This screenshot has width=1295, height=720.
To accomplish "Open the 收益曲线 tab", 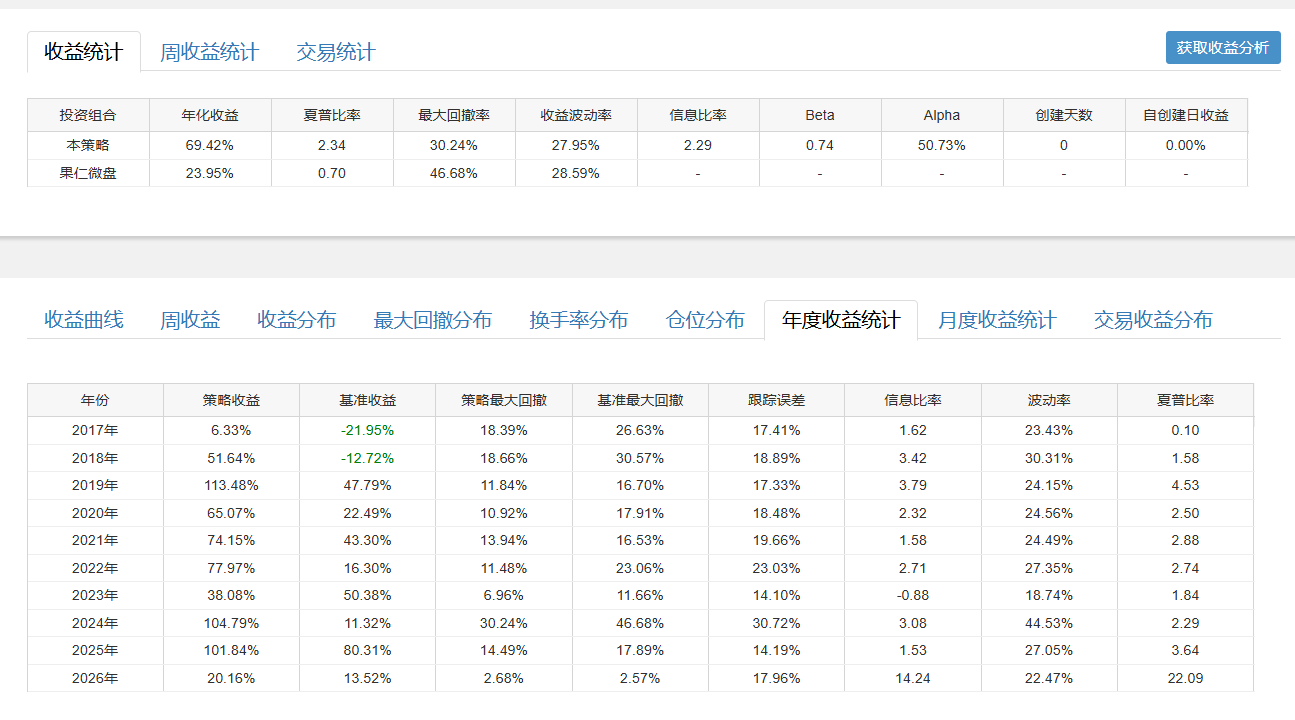I will pyautogui.click(x=84, y=320).
